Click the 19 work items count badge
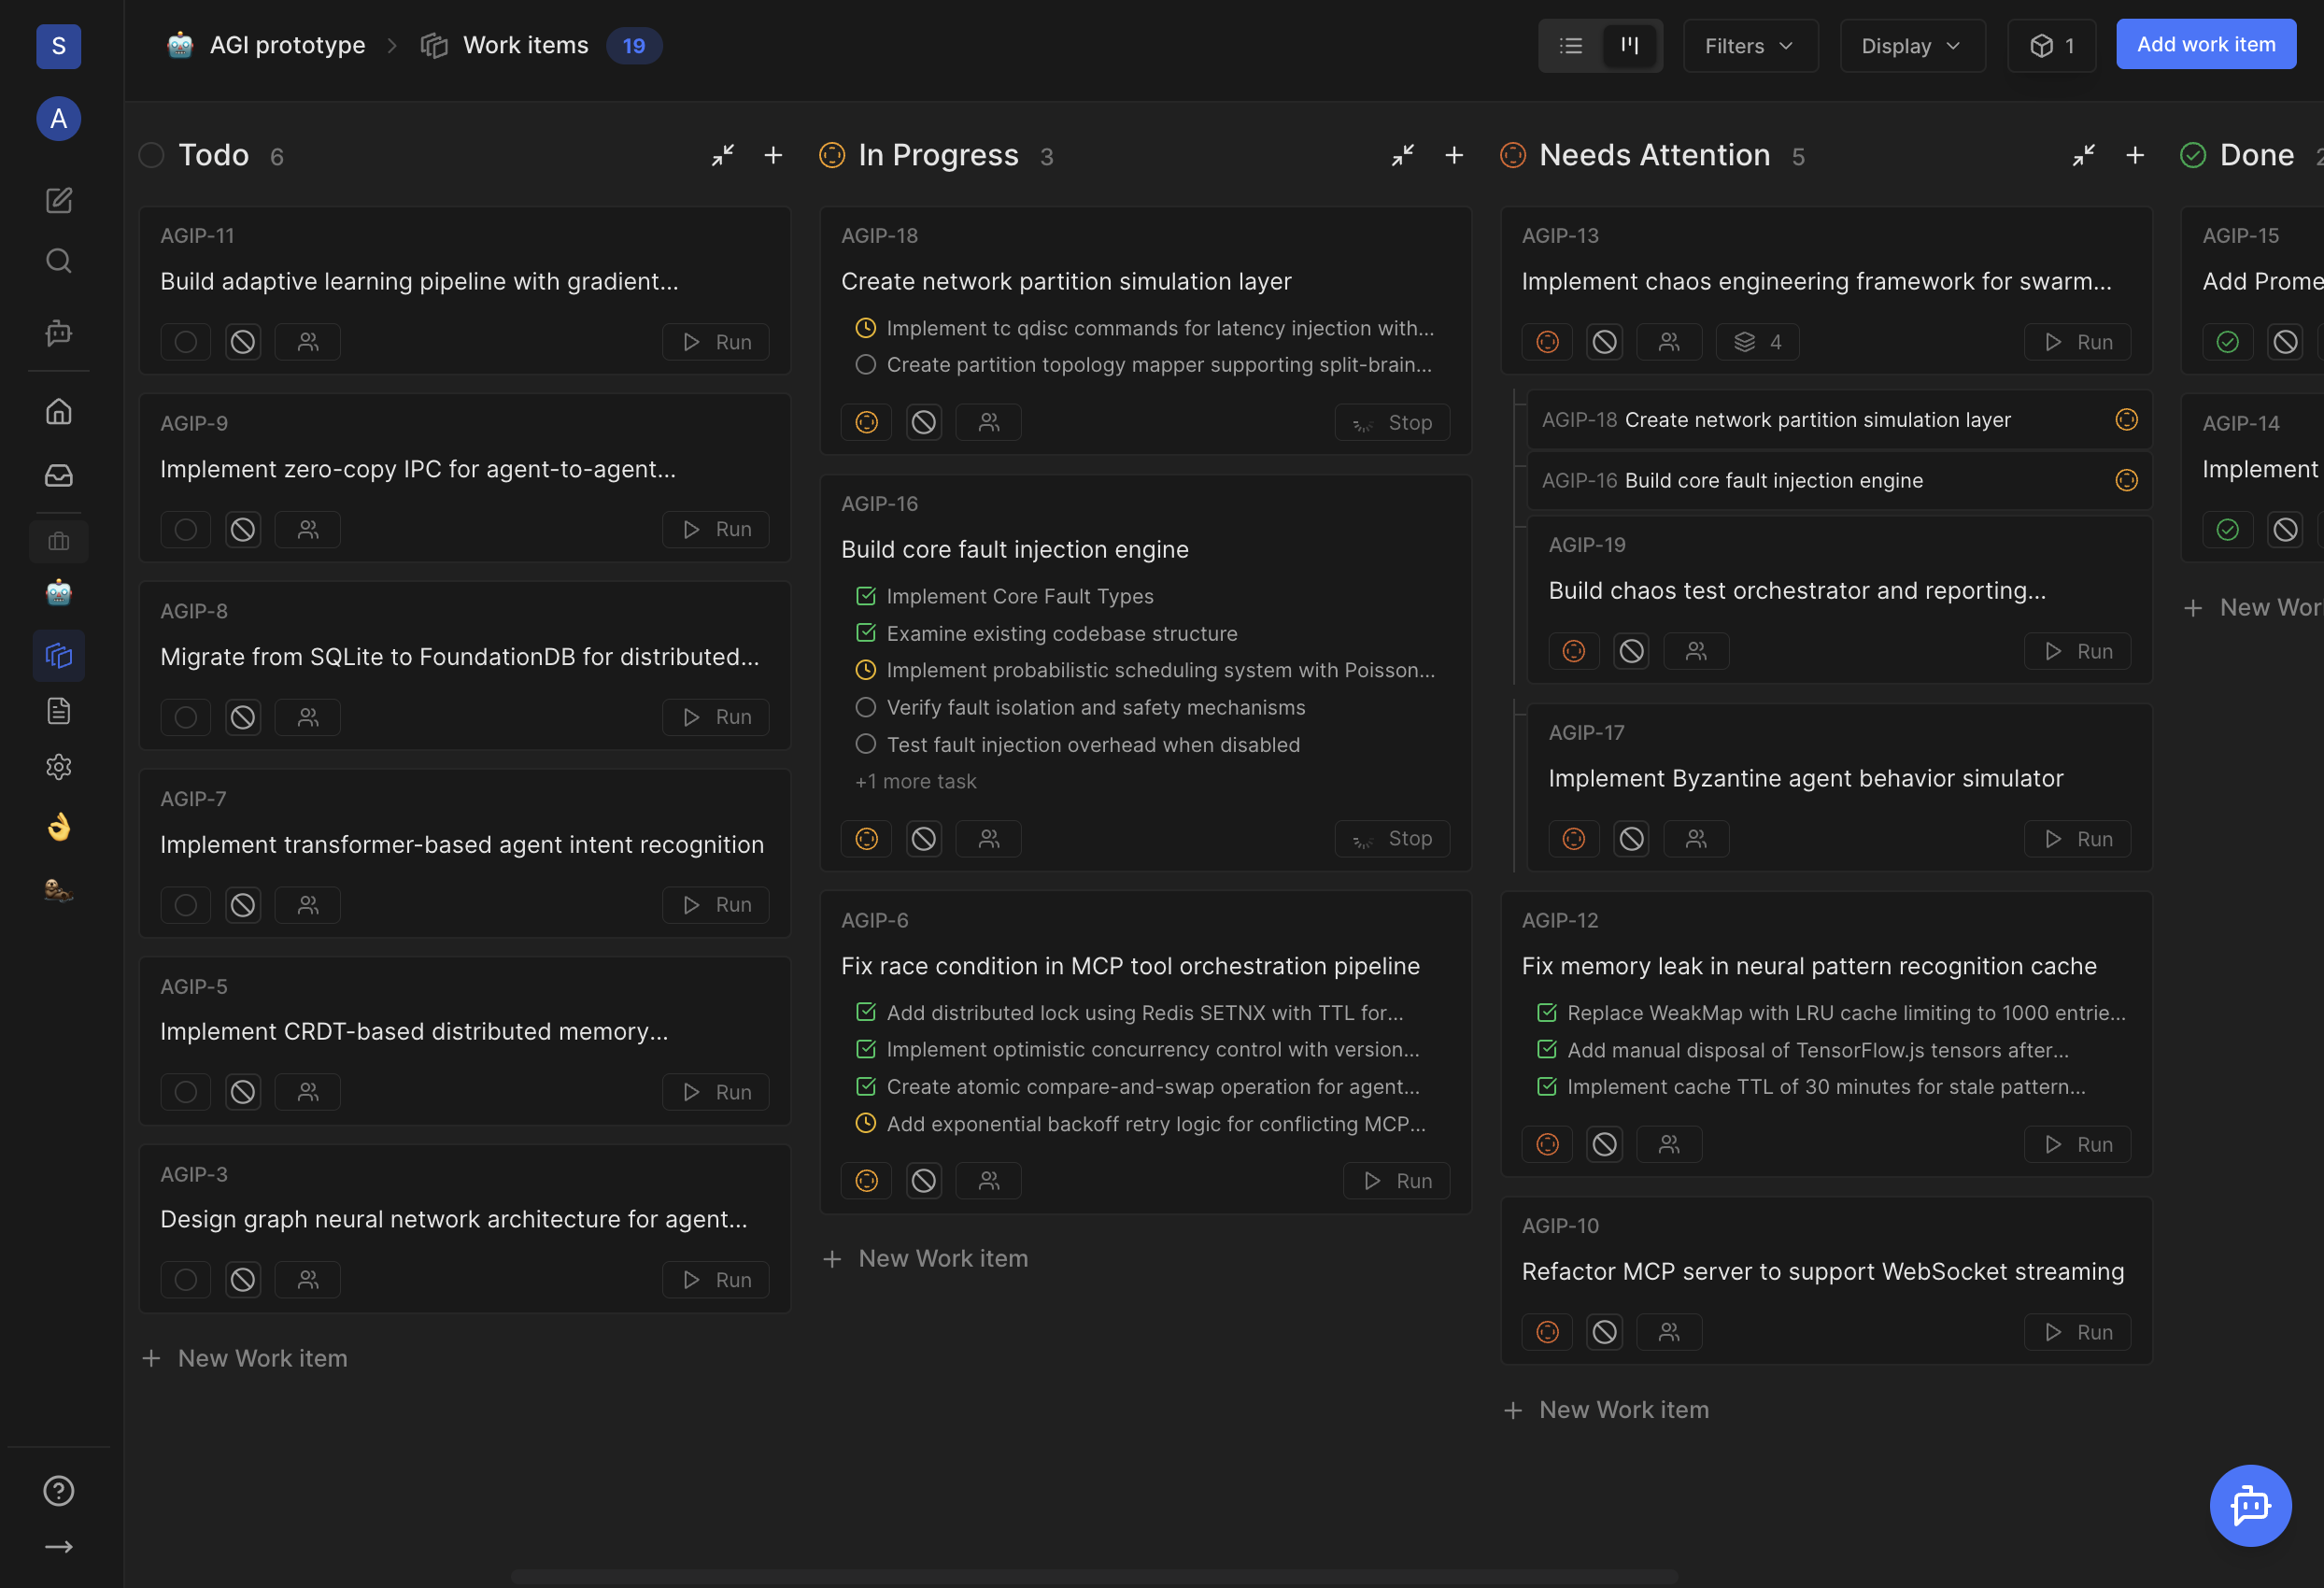 tap(634, 46)
